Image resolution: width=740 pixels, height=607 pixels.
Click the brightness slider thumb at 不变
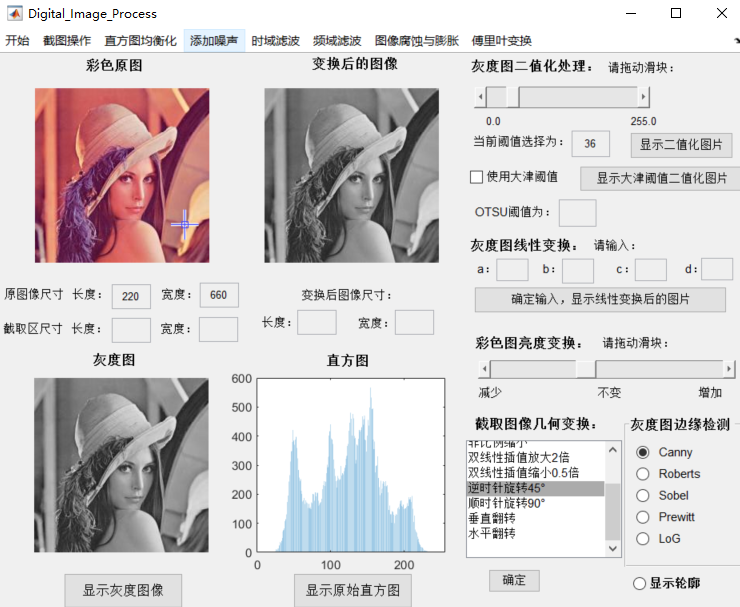(586, 369)
